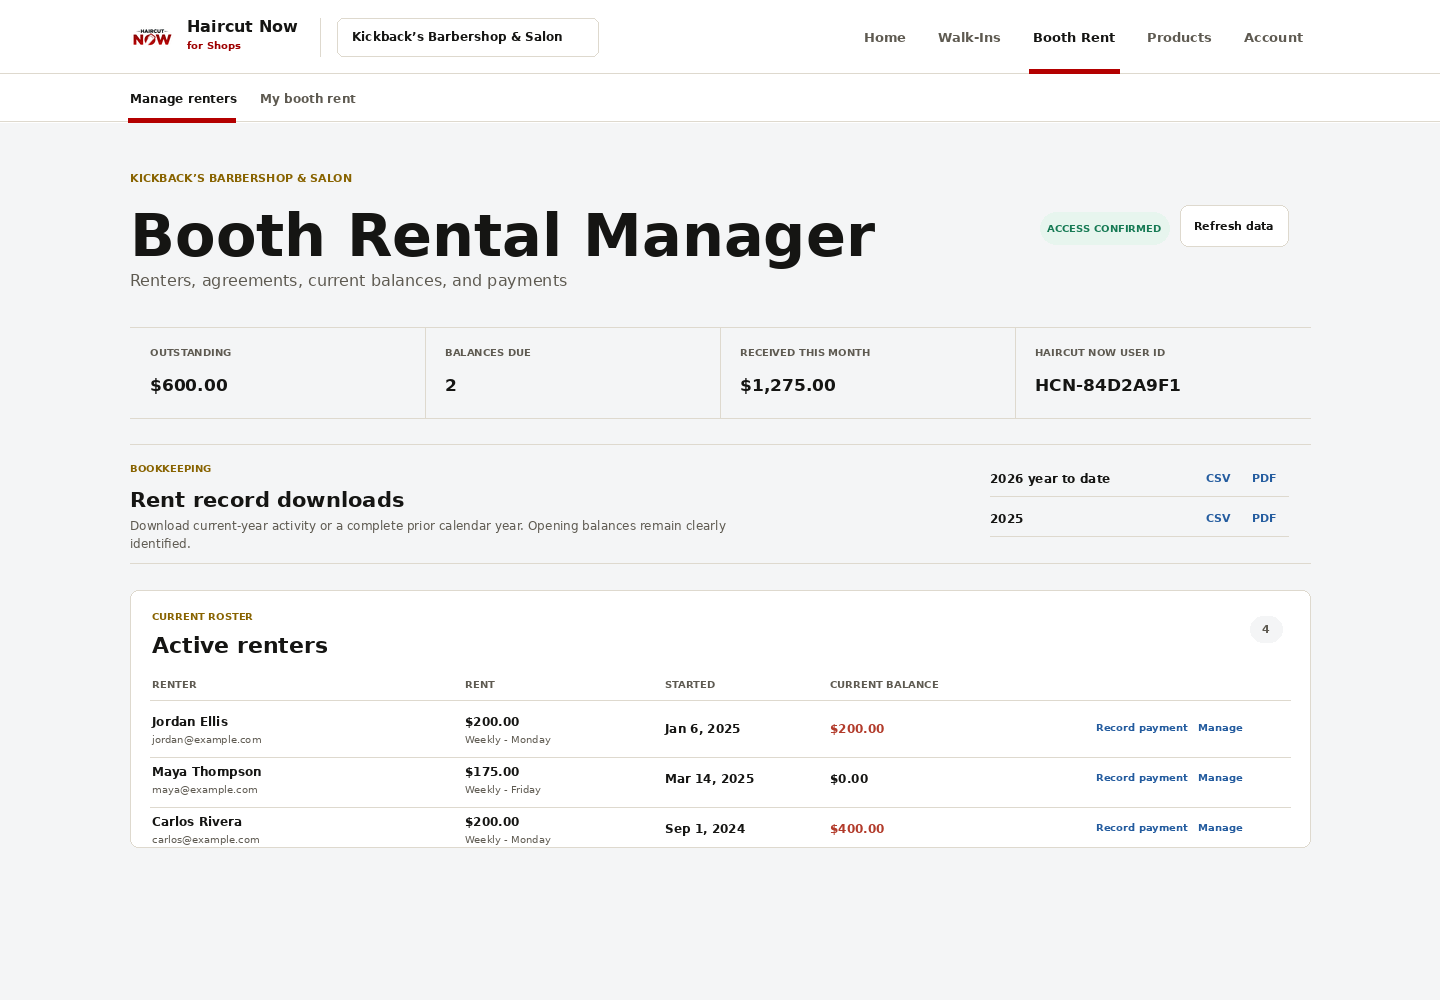
Task: Click the Rent record downloads heading
Action: [x=267, y=500]
